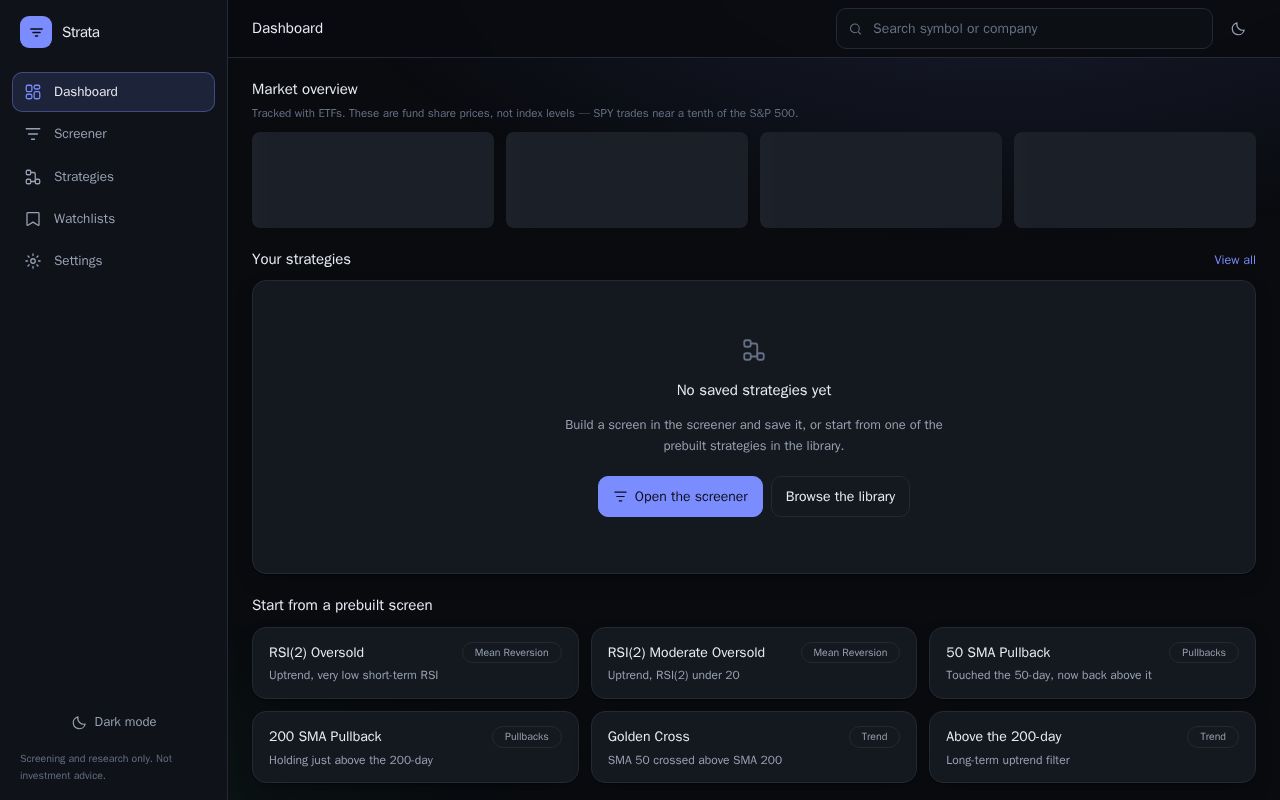The height and width of the screenshot is (800, 1280).
Task: Open the Dashboard menu item
Action: coord(113,92)
